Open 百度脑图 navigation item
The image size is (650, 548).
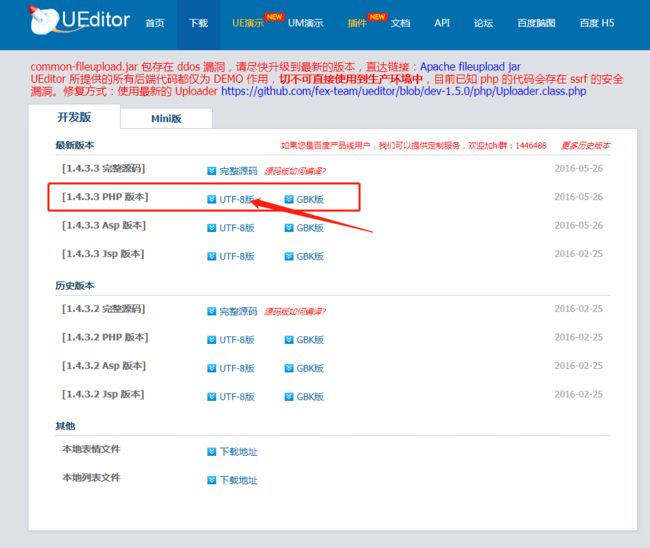(536, 23)
